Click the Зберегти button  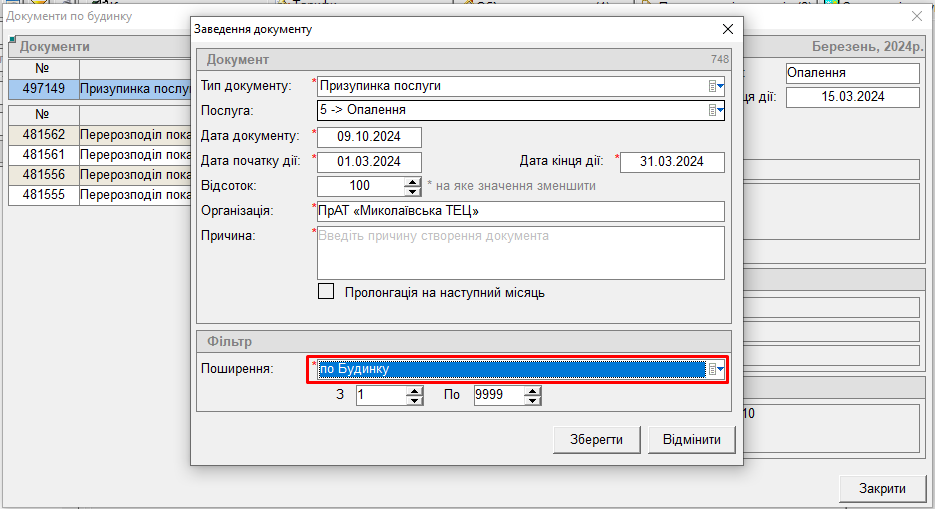pos(597,440)
